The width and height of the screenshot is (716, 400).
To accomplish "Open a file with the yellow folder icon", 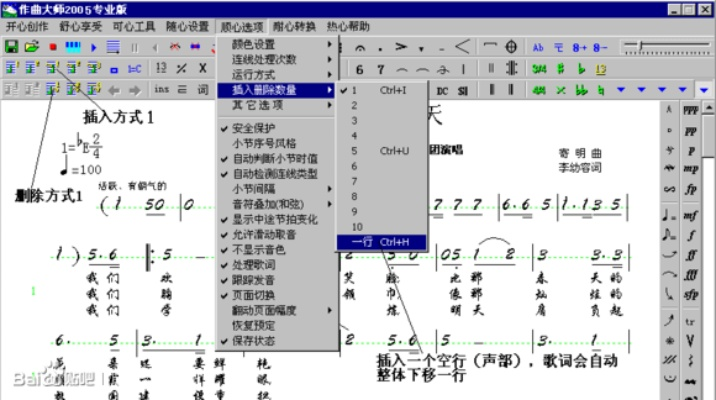I will tap(32, 47).
